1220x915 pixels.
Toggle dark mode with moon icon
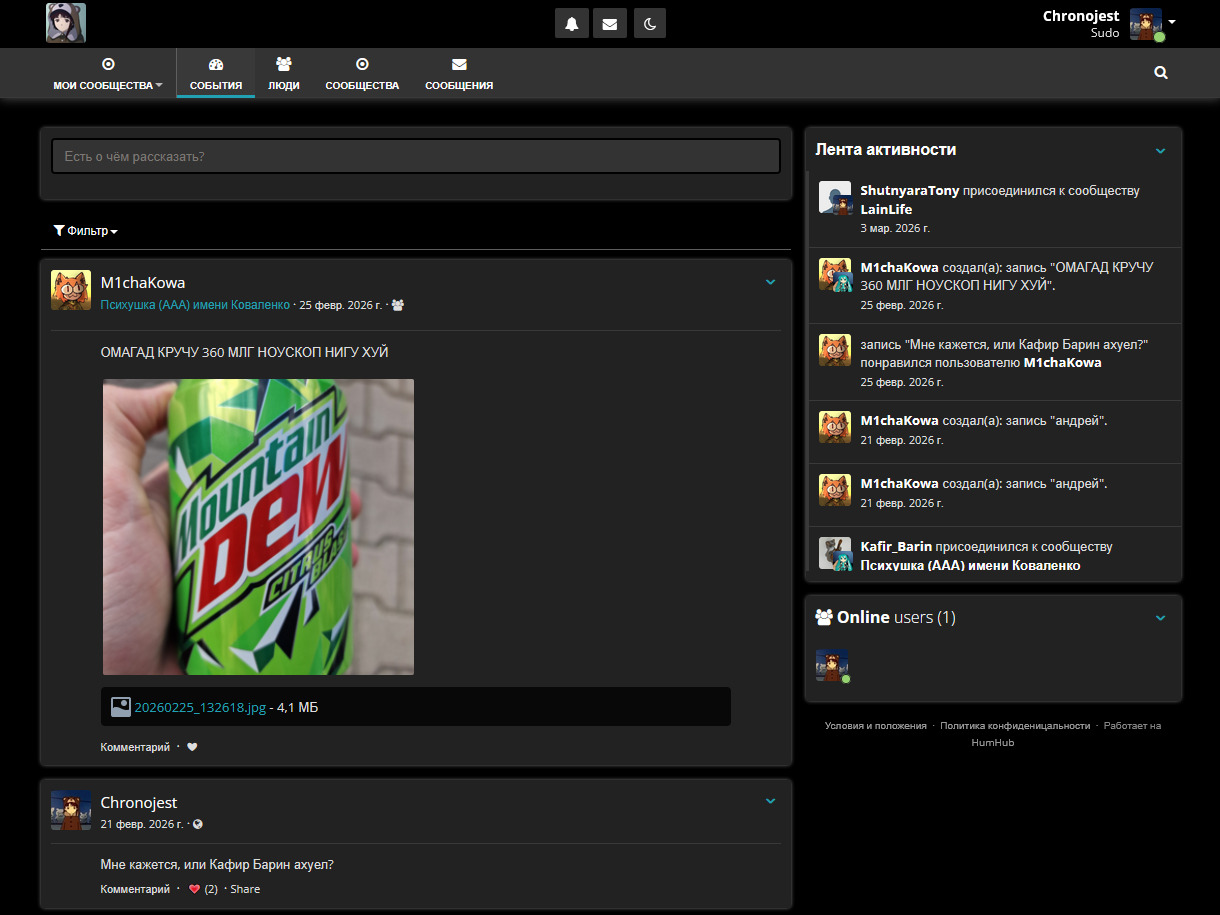(x=649, y=24)
